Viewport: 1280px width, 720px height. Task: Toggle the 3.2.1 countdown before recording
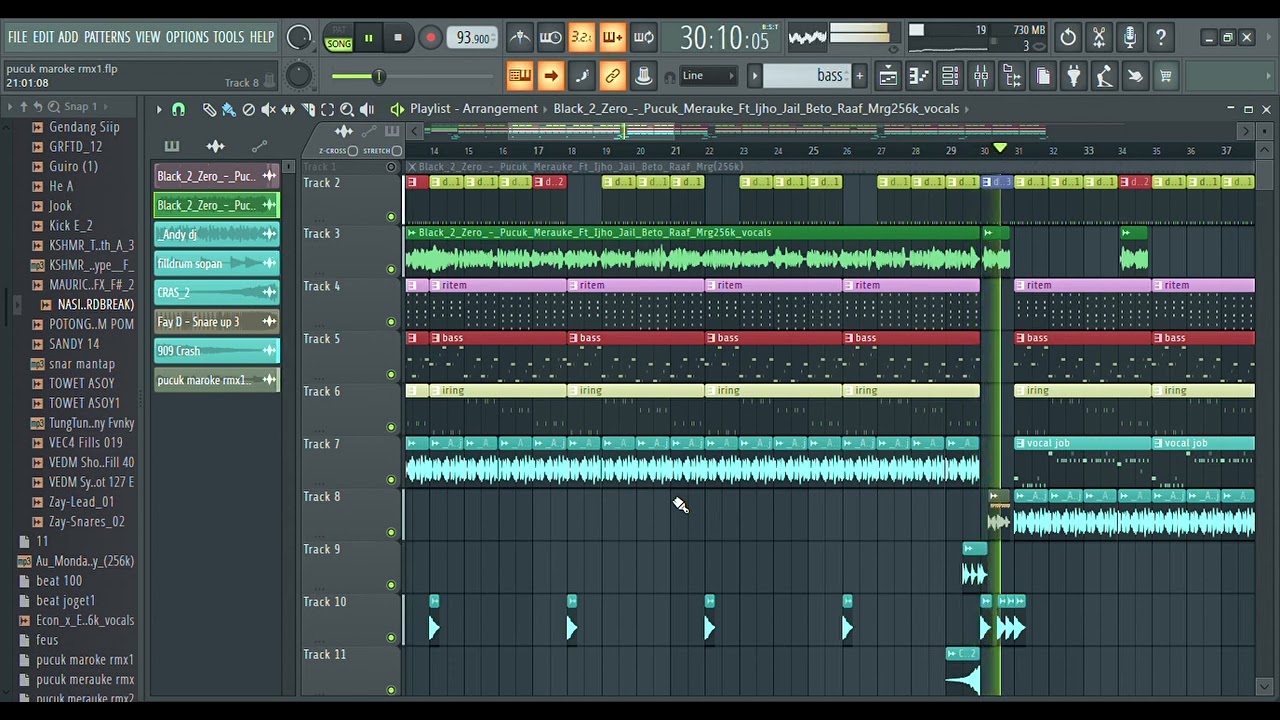582,38
